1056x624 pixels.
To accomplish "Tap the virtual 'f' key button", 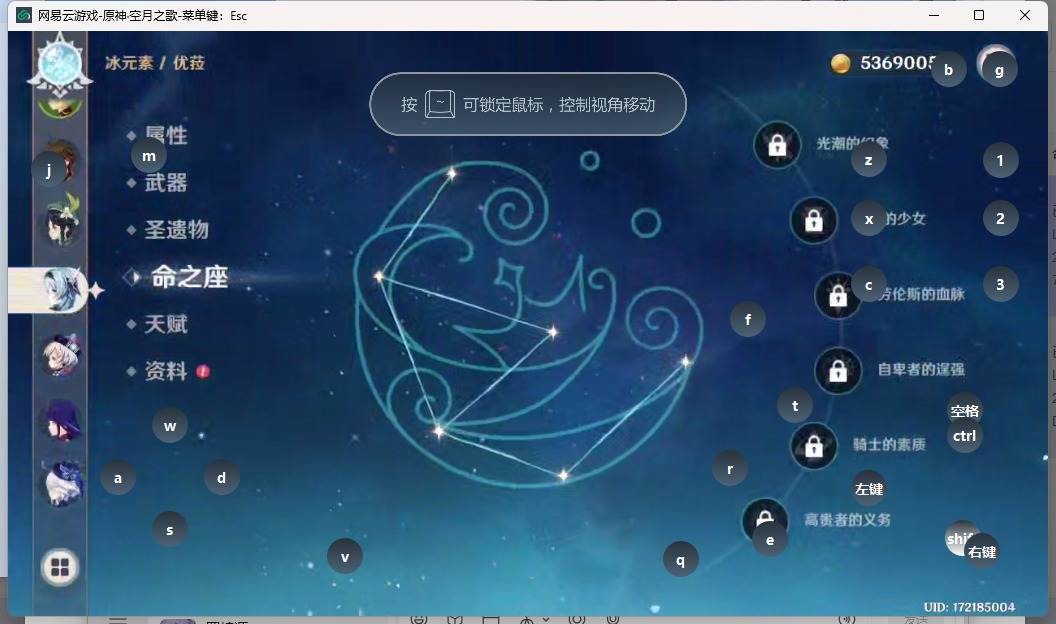I will (x=748, y=320).
